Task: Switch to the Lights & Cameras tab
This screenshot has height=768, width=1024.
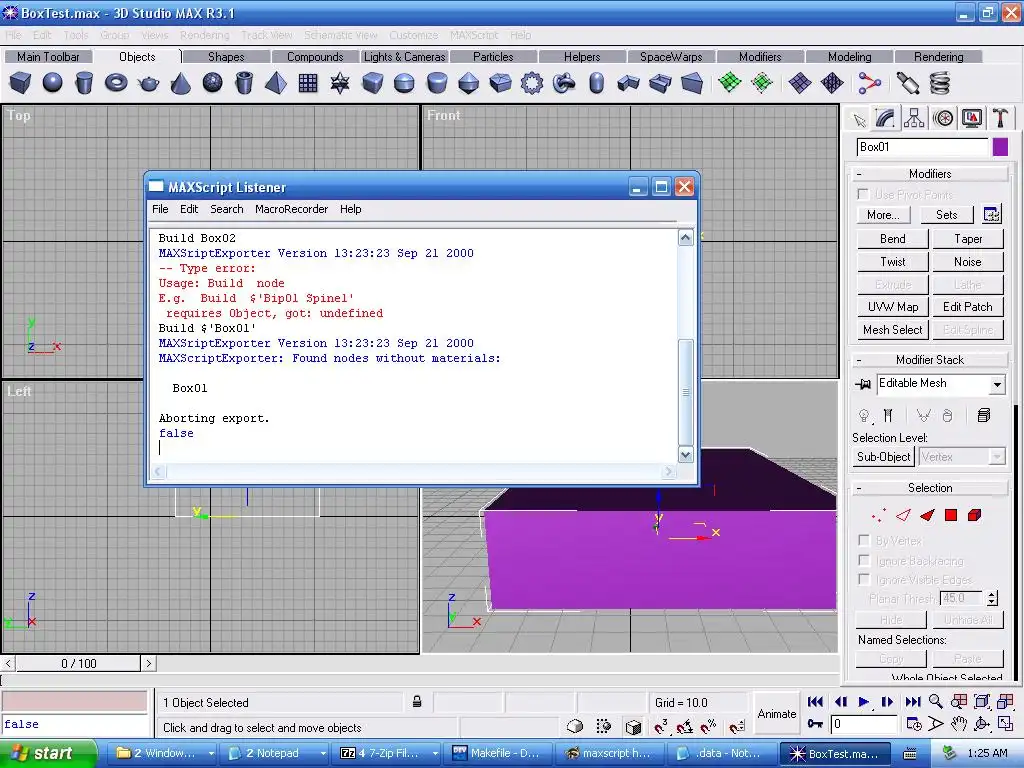Action: [404, 57]
